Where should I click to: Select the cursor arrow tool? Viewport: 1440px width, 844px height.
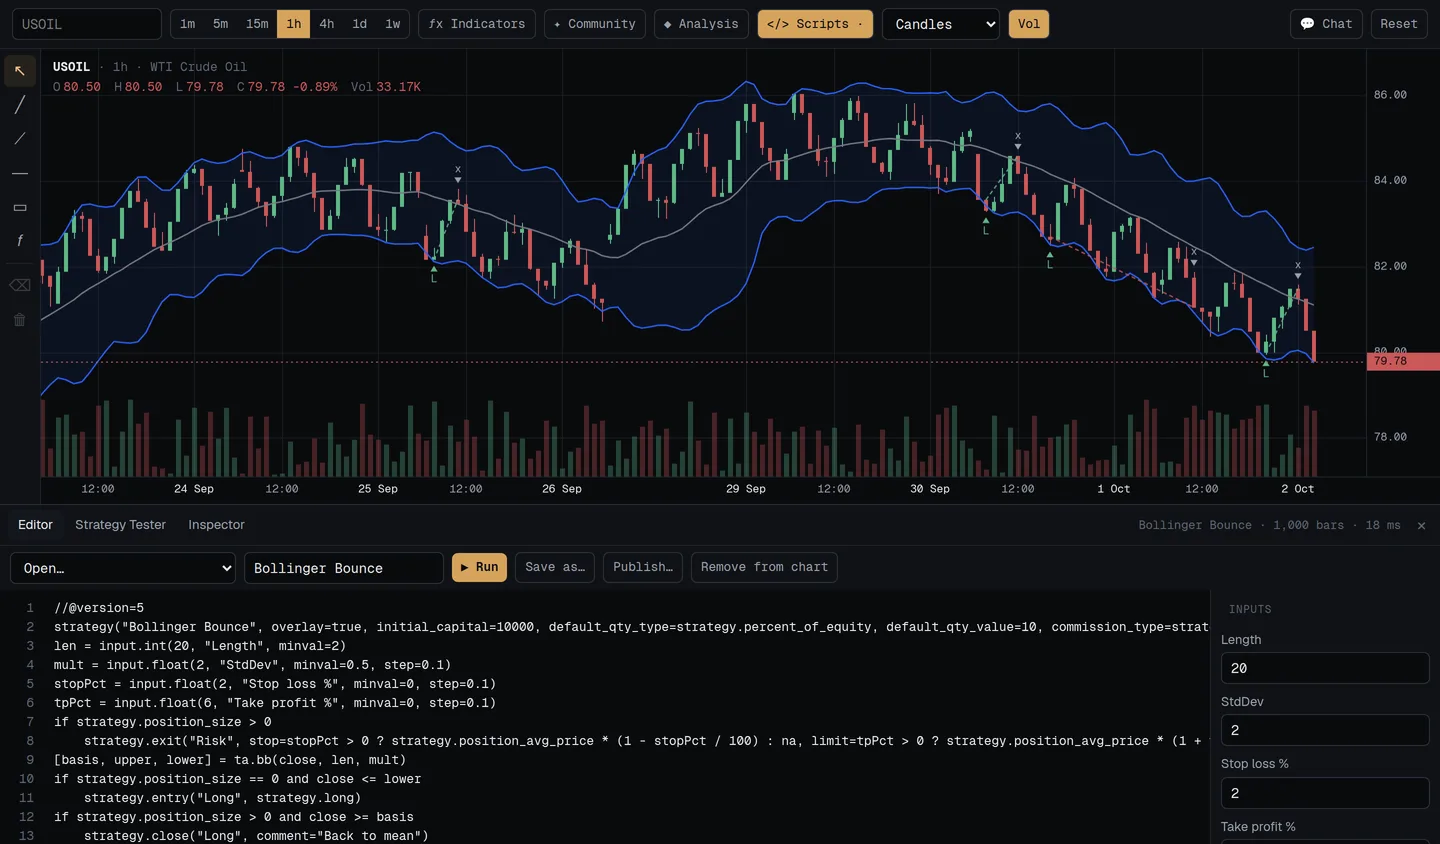click(20, 71)
